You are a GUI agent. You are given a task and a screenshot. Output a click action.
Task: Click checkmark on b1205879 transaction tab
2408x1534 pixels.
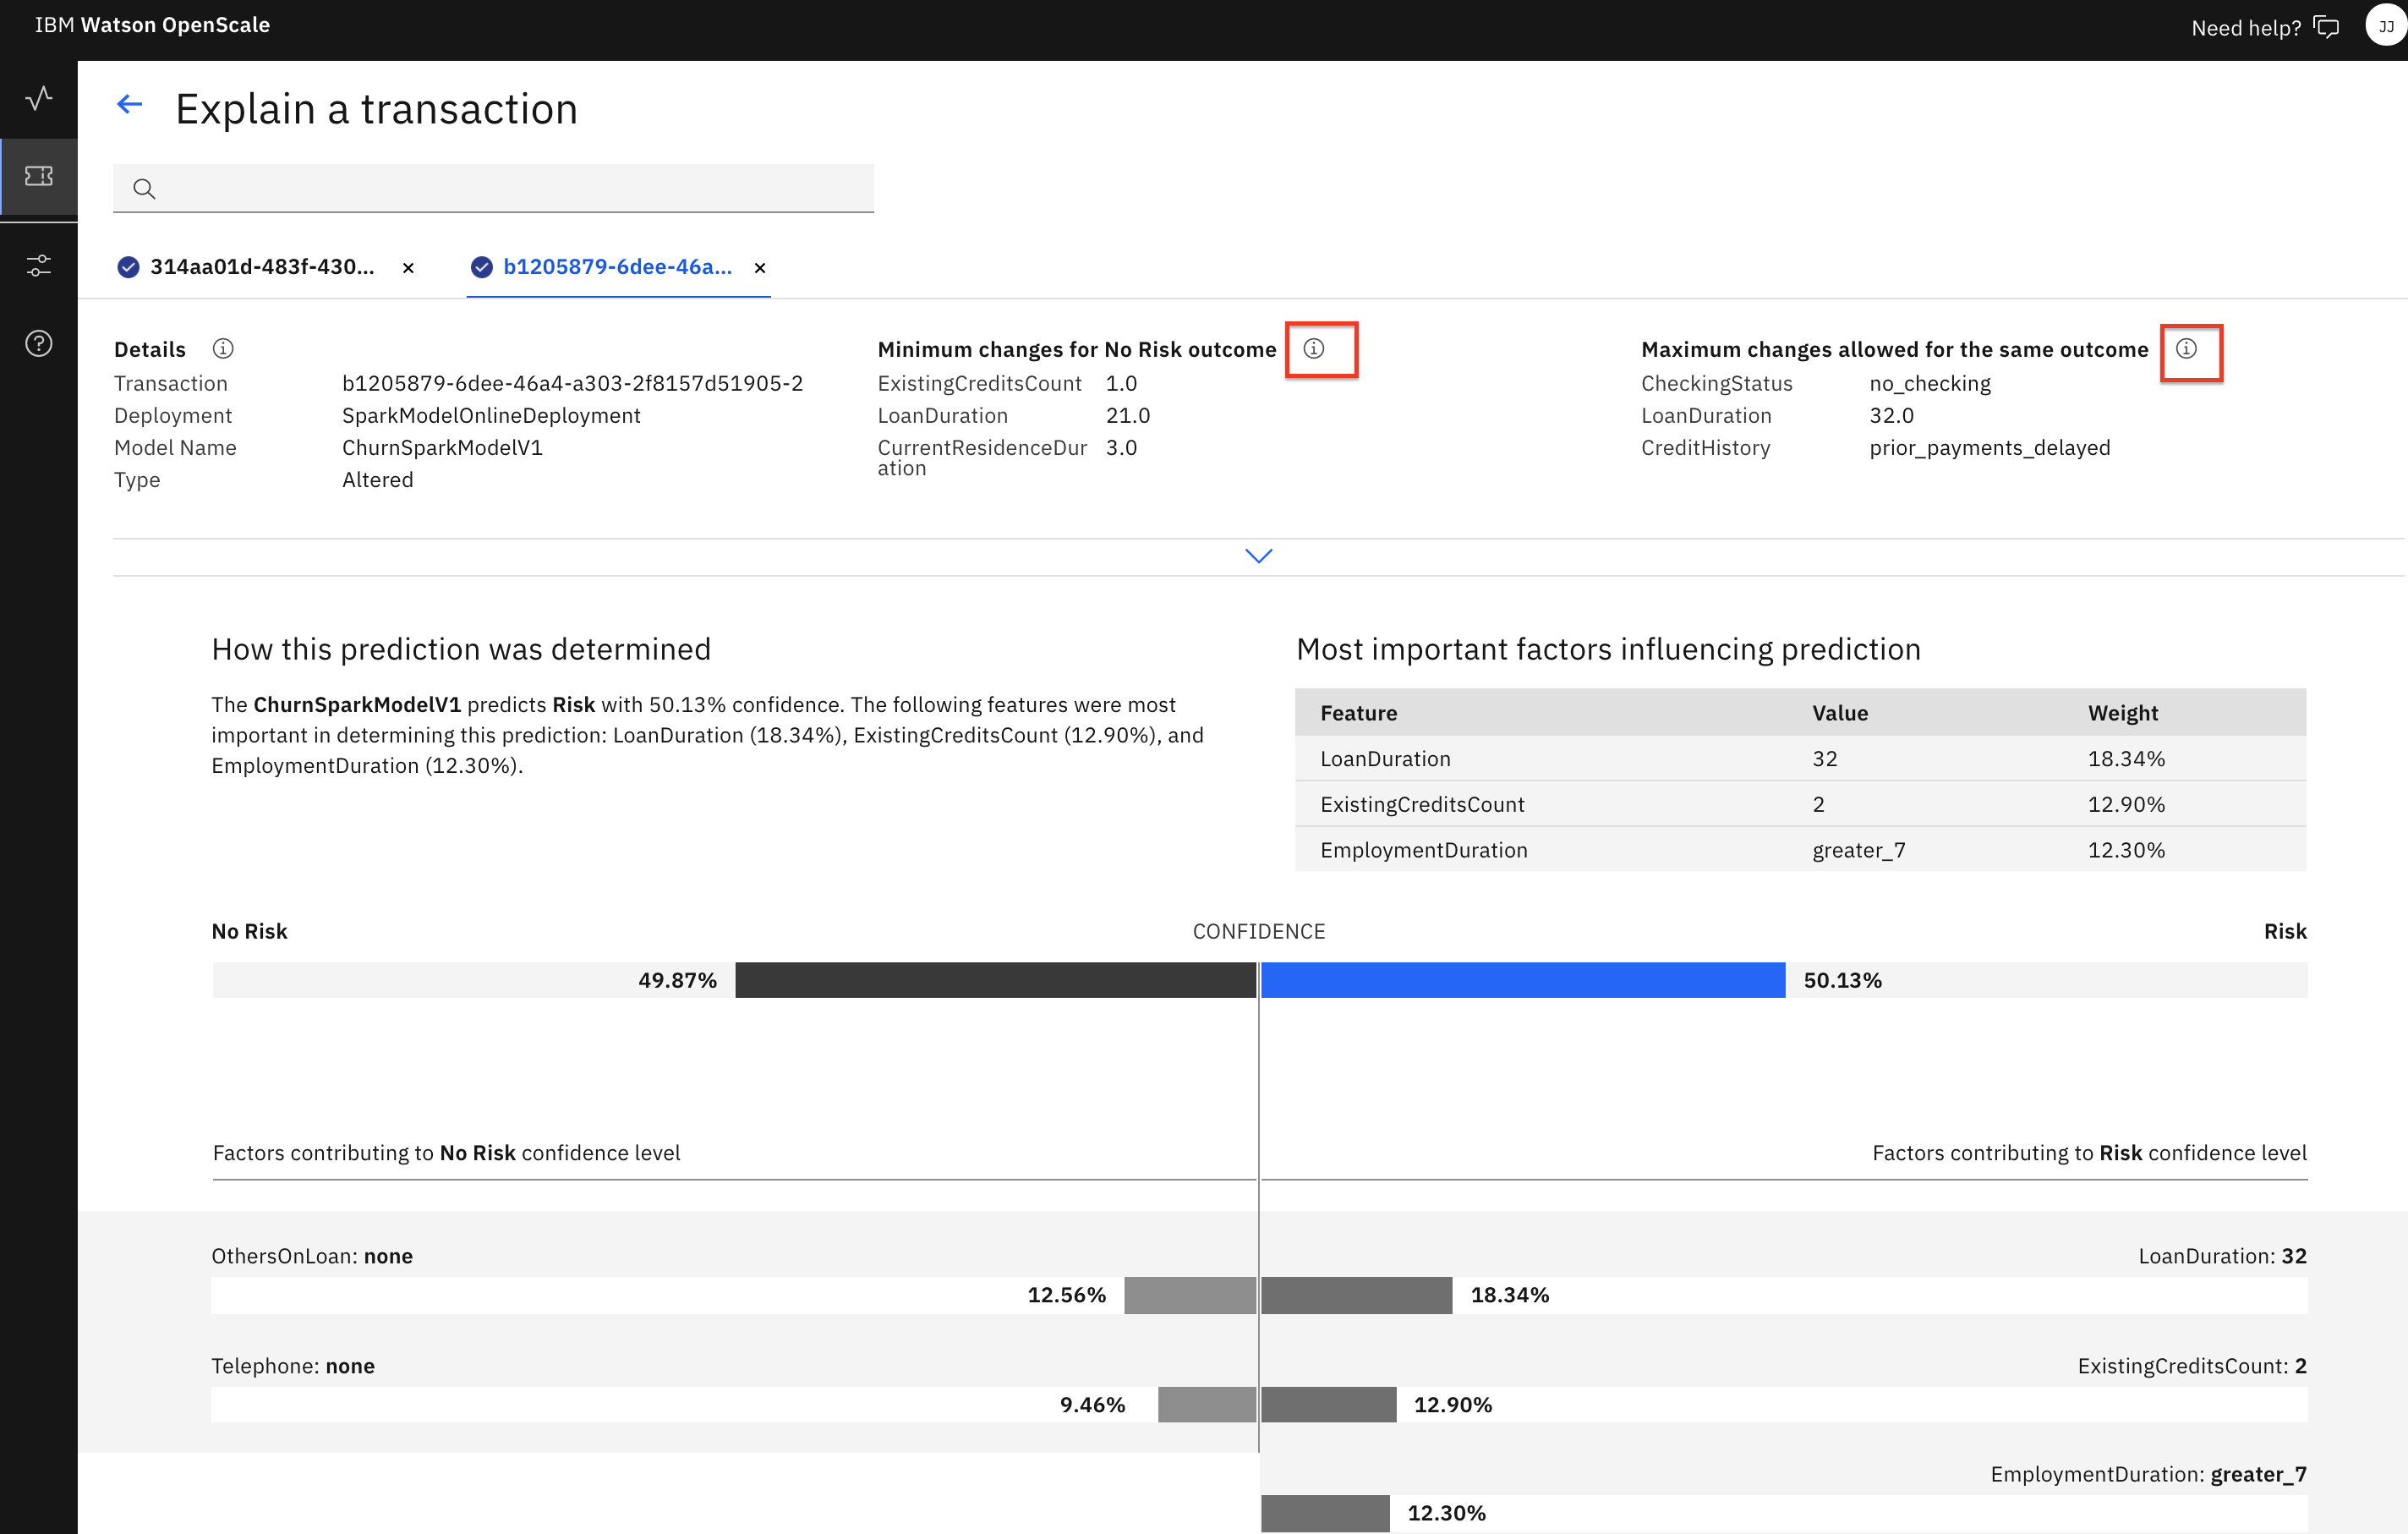(x=482, y=267)
